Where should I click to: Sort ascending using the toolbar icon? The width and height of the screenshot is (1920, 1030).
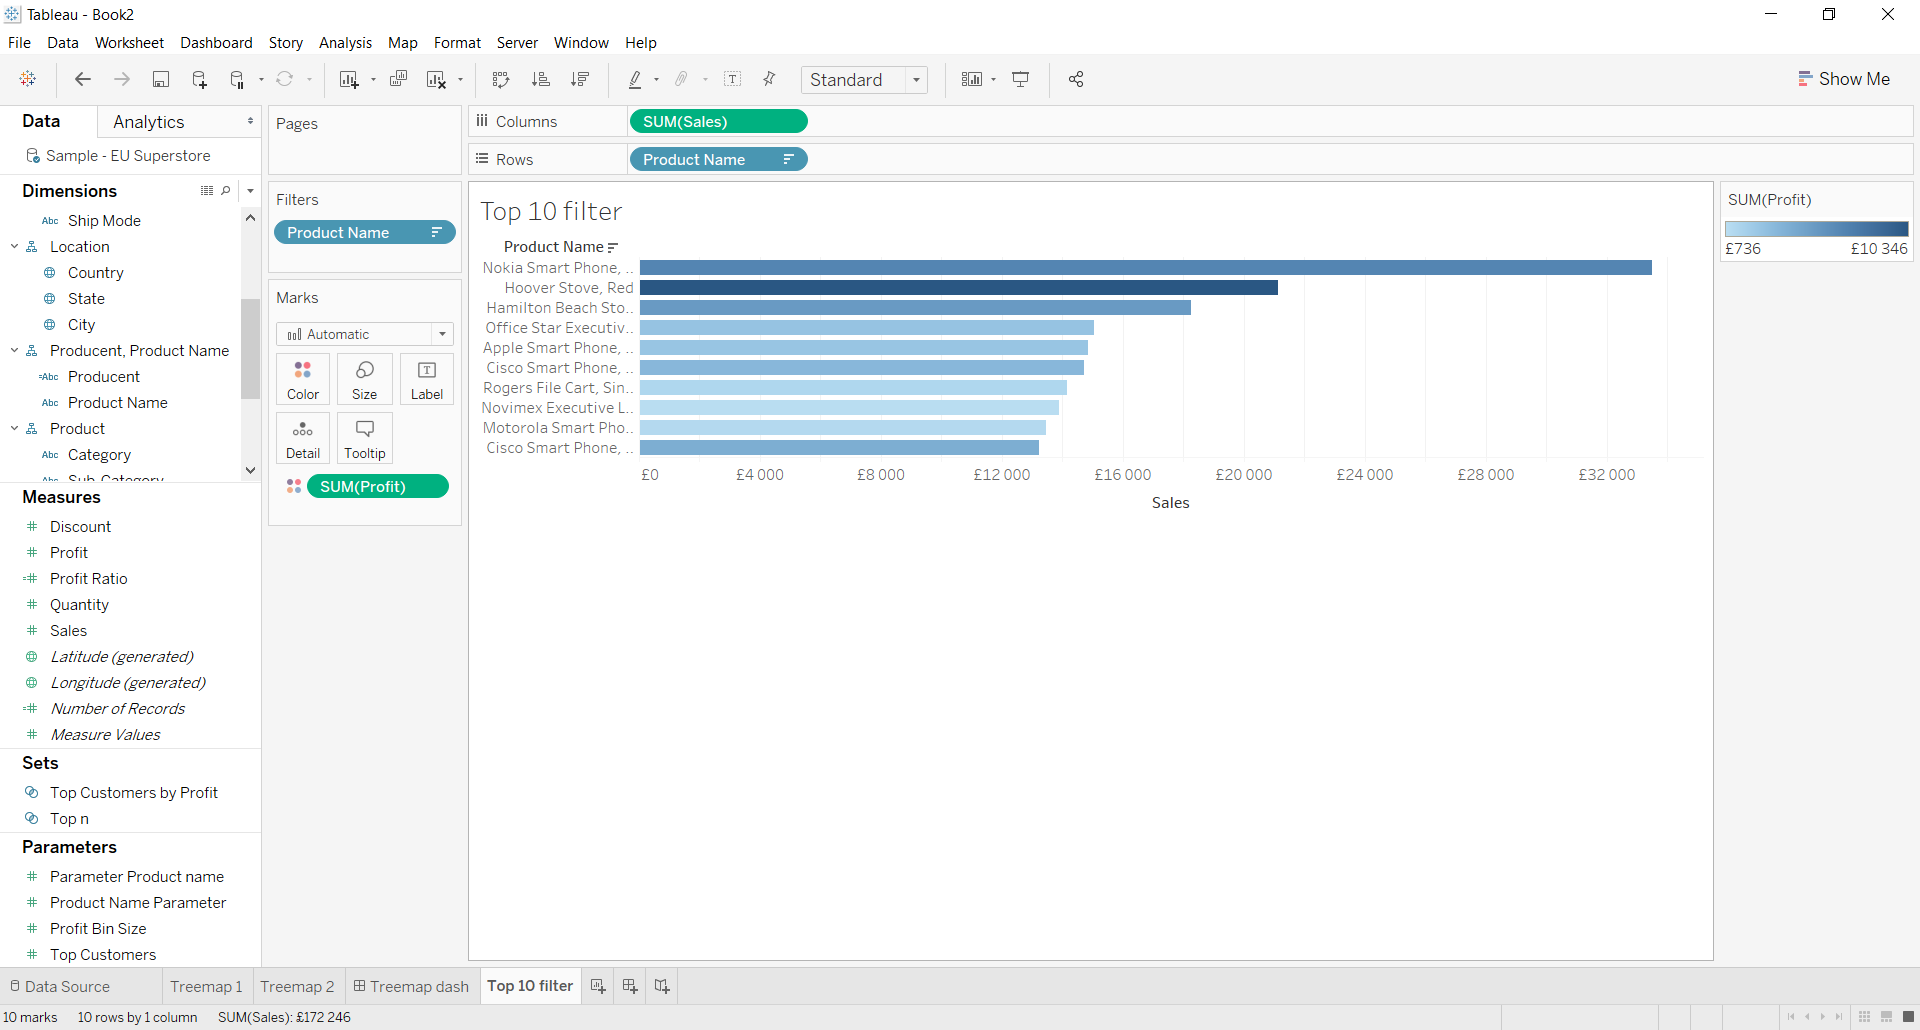point(540,80)
